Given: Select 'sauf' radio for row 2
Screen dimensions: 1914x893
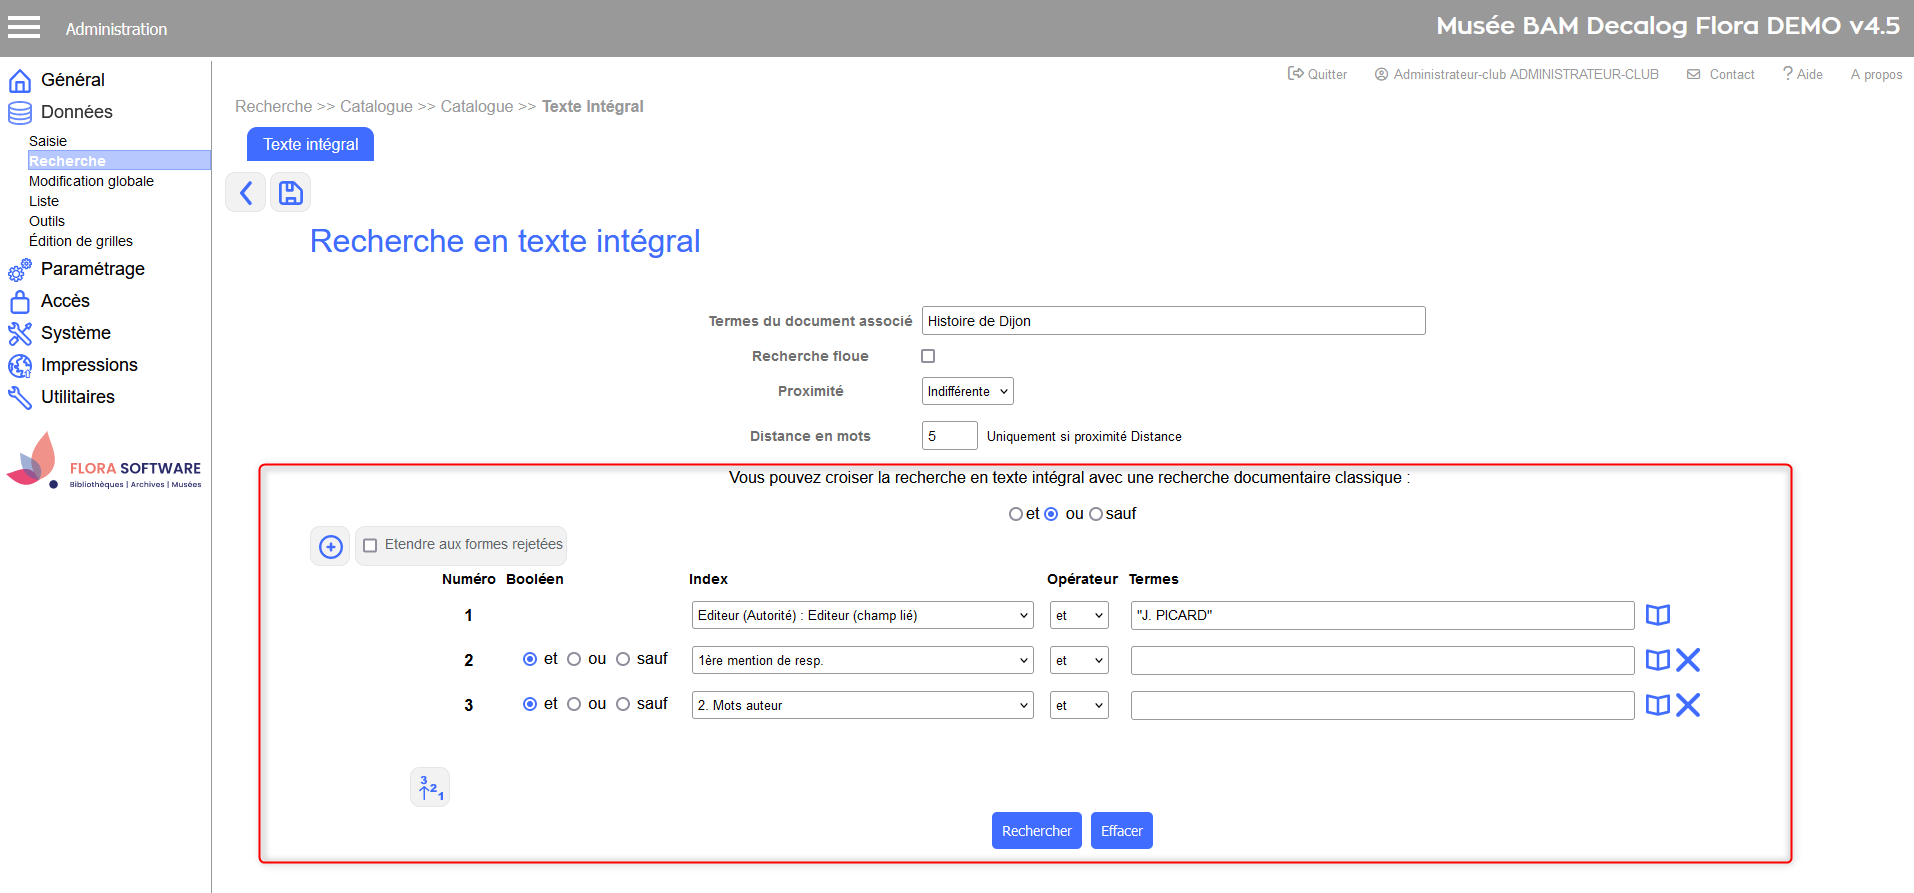Looking at the screenshot, I should pyautogui.click(x=623, y=659).
